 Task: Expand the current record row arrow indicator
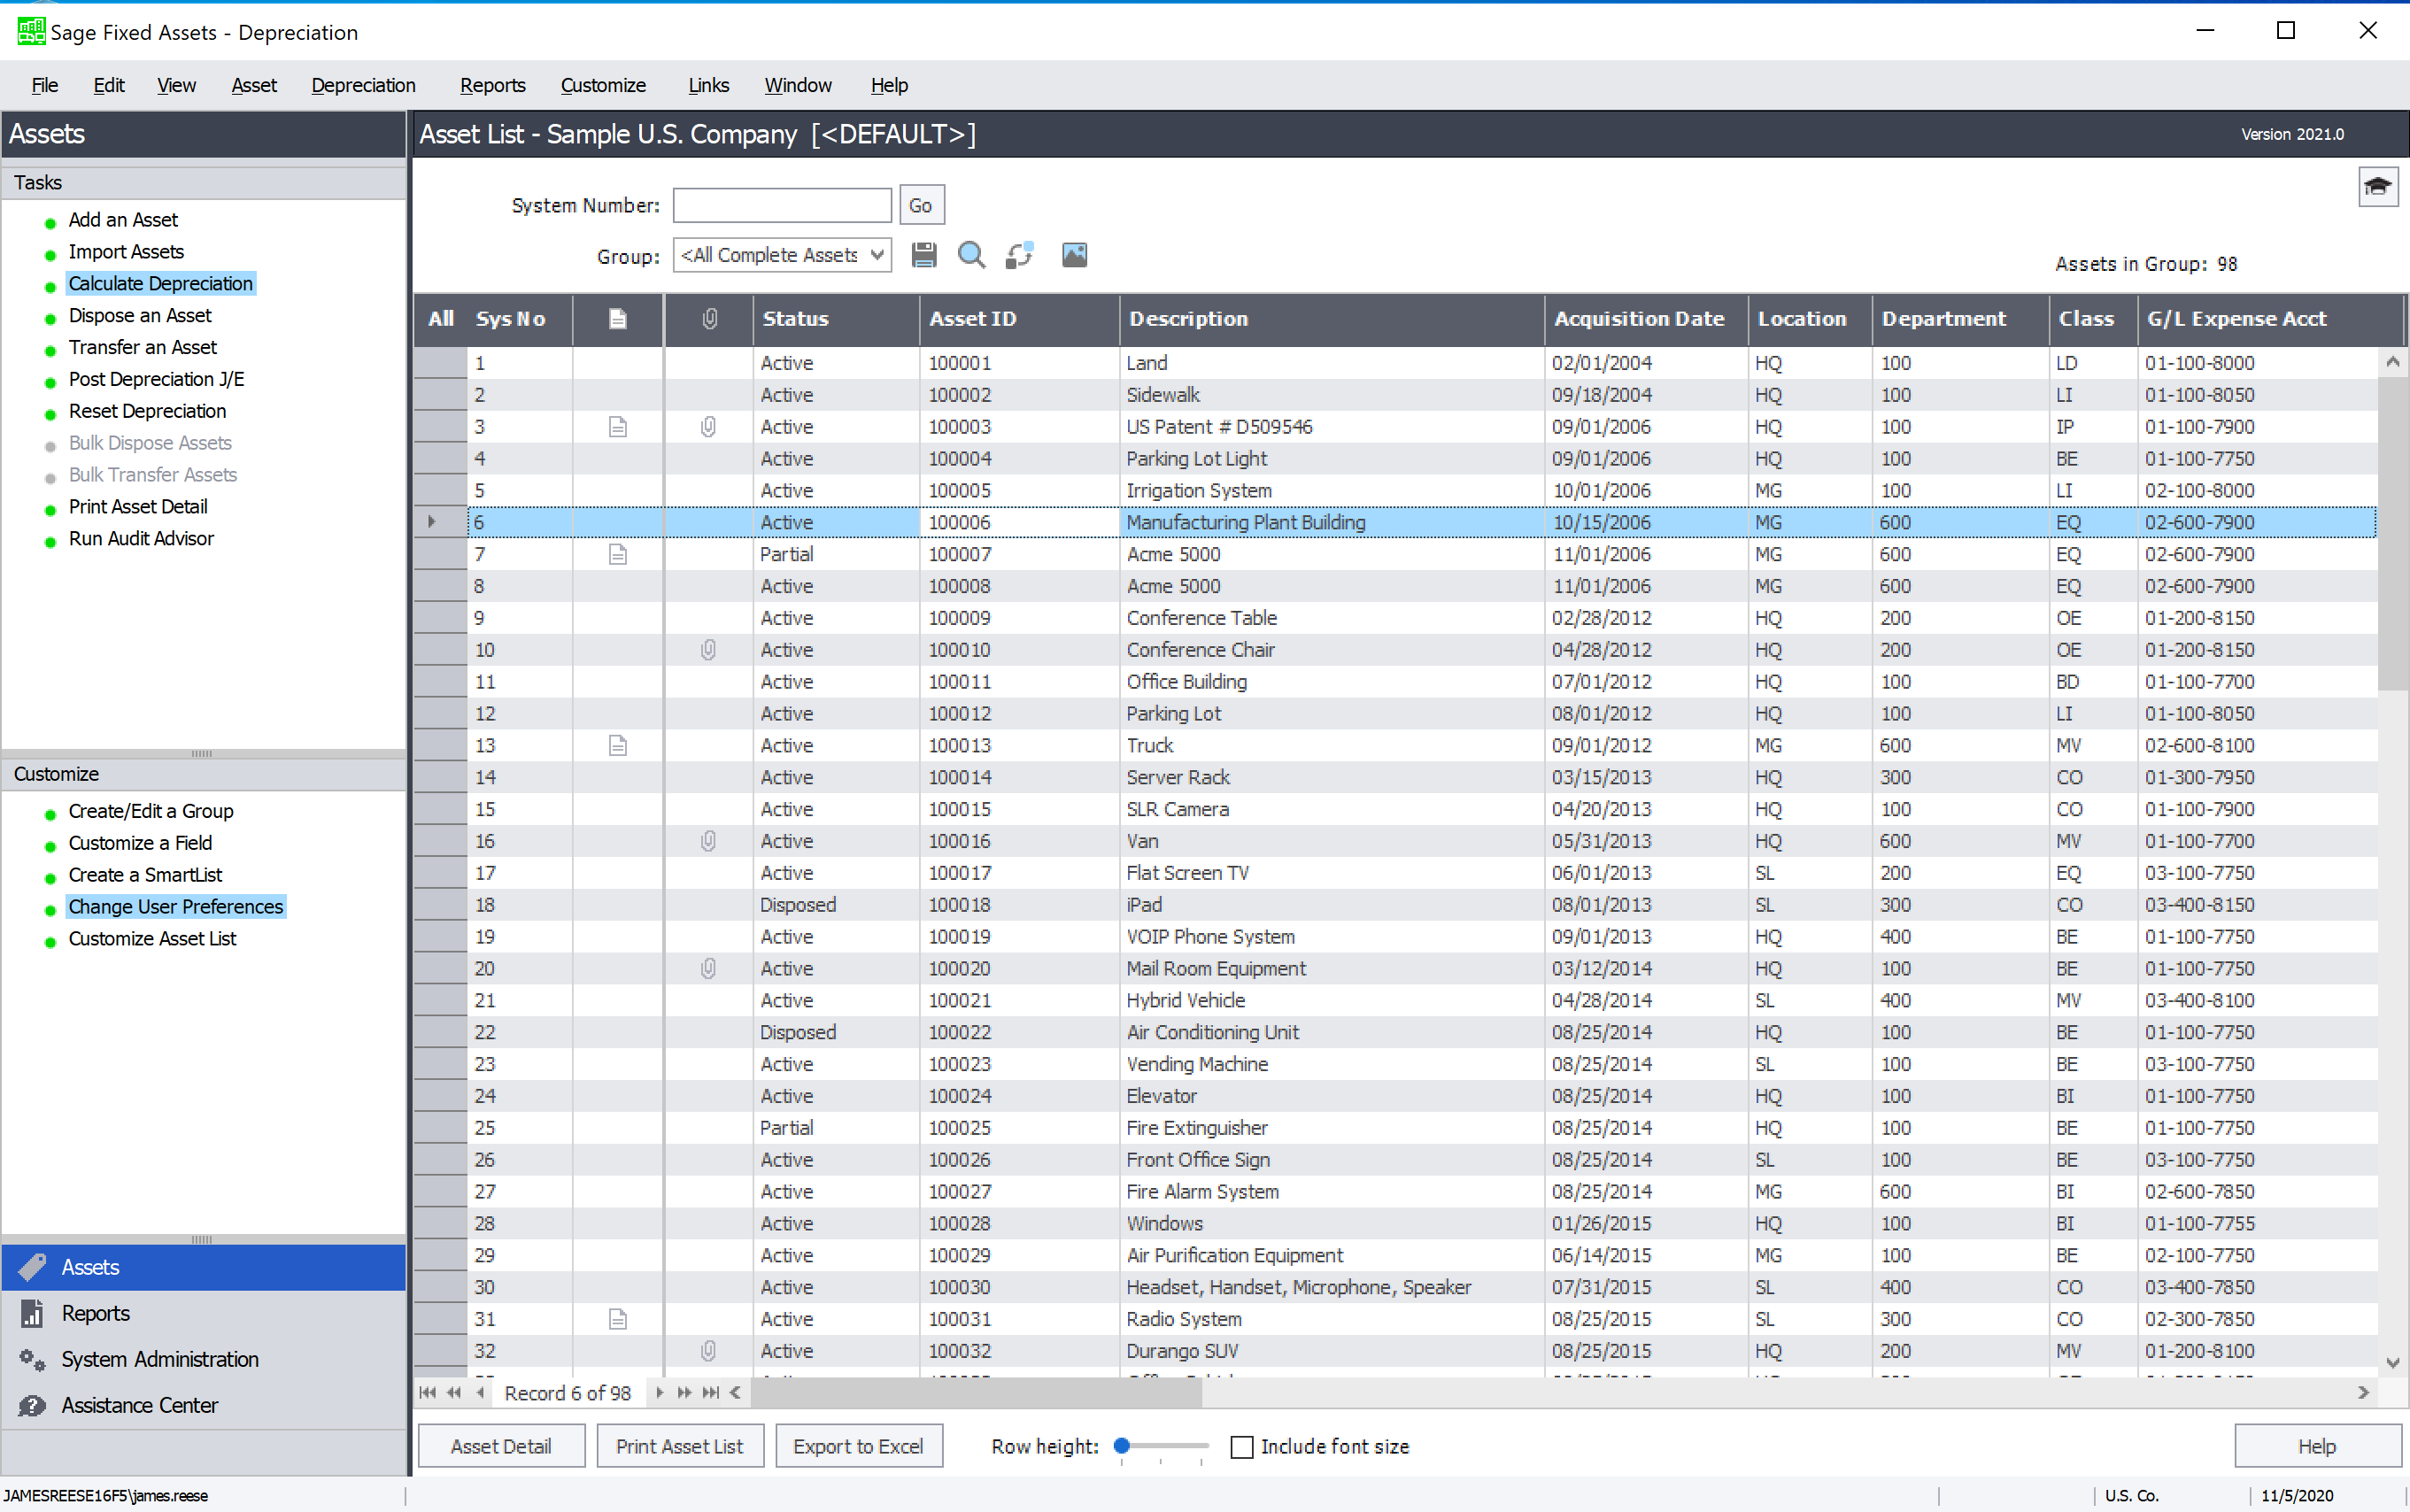[432, 522]
